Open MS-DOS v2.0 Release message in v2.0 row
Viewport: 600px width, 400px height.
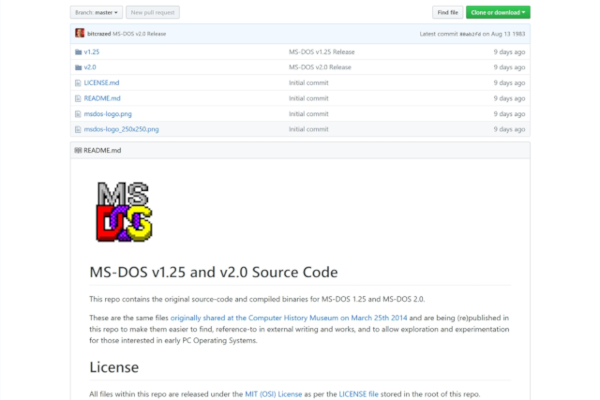pyautogui.click(x=320, y=67)
